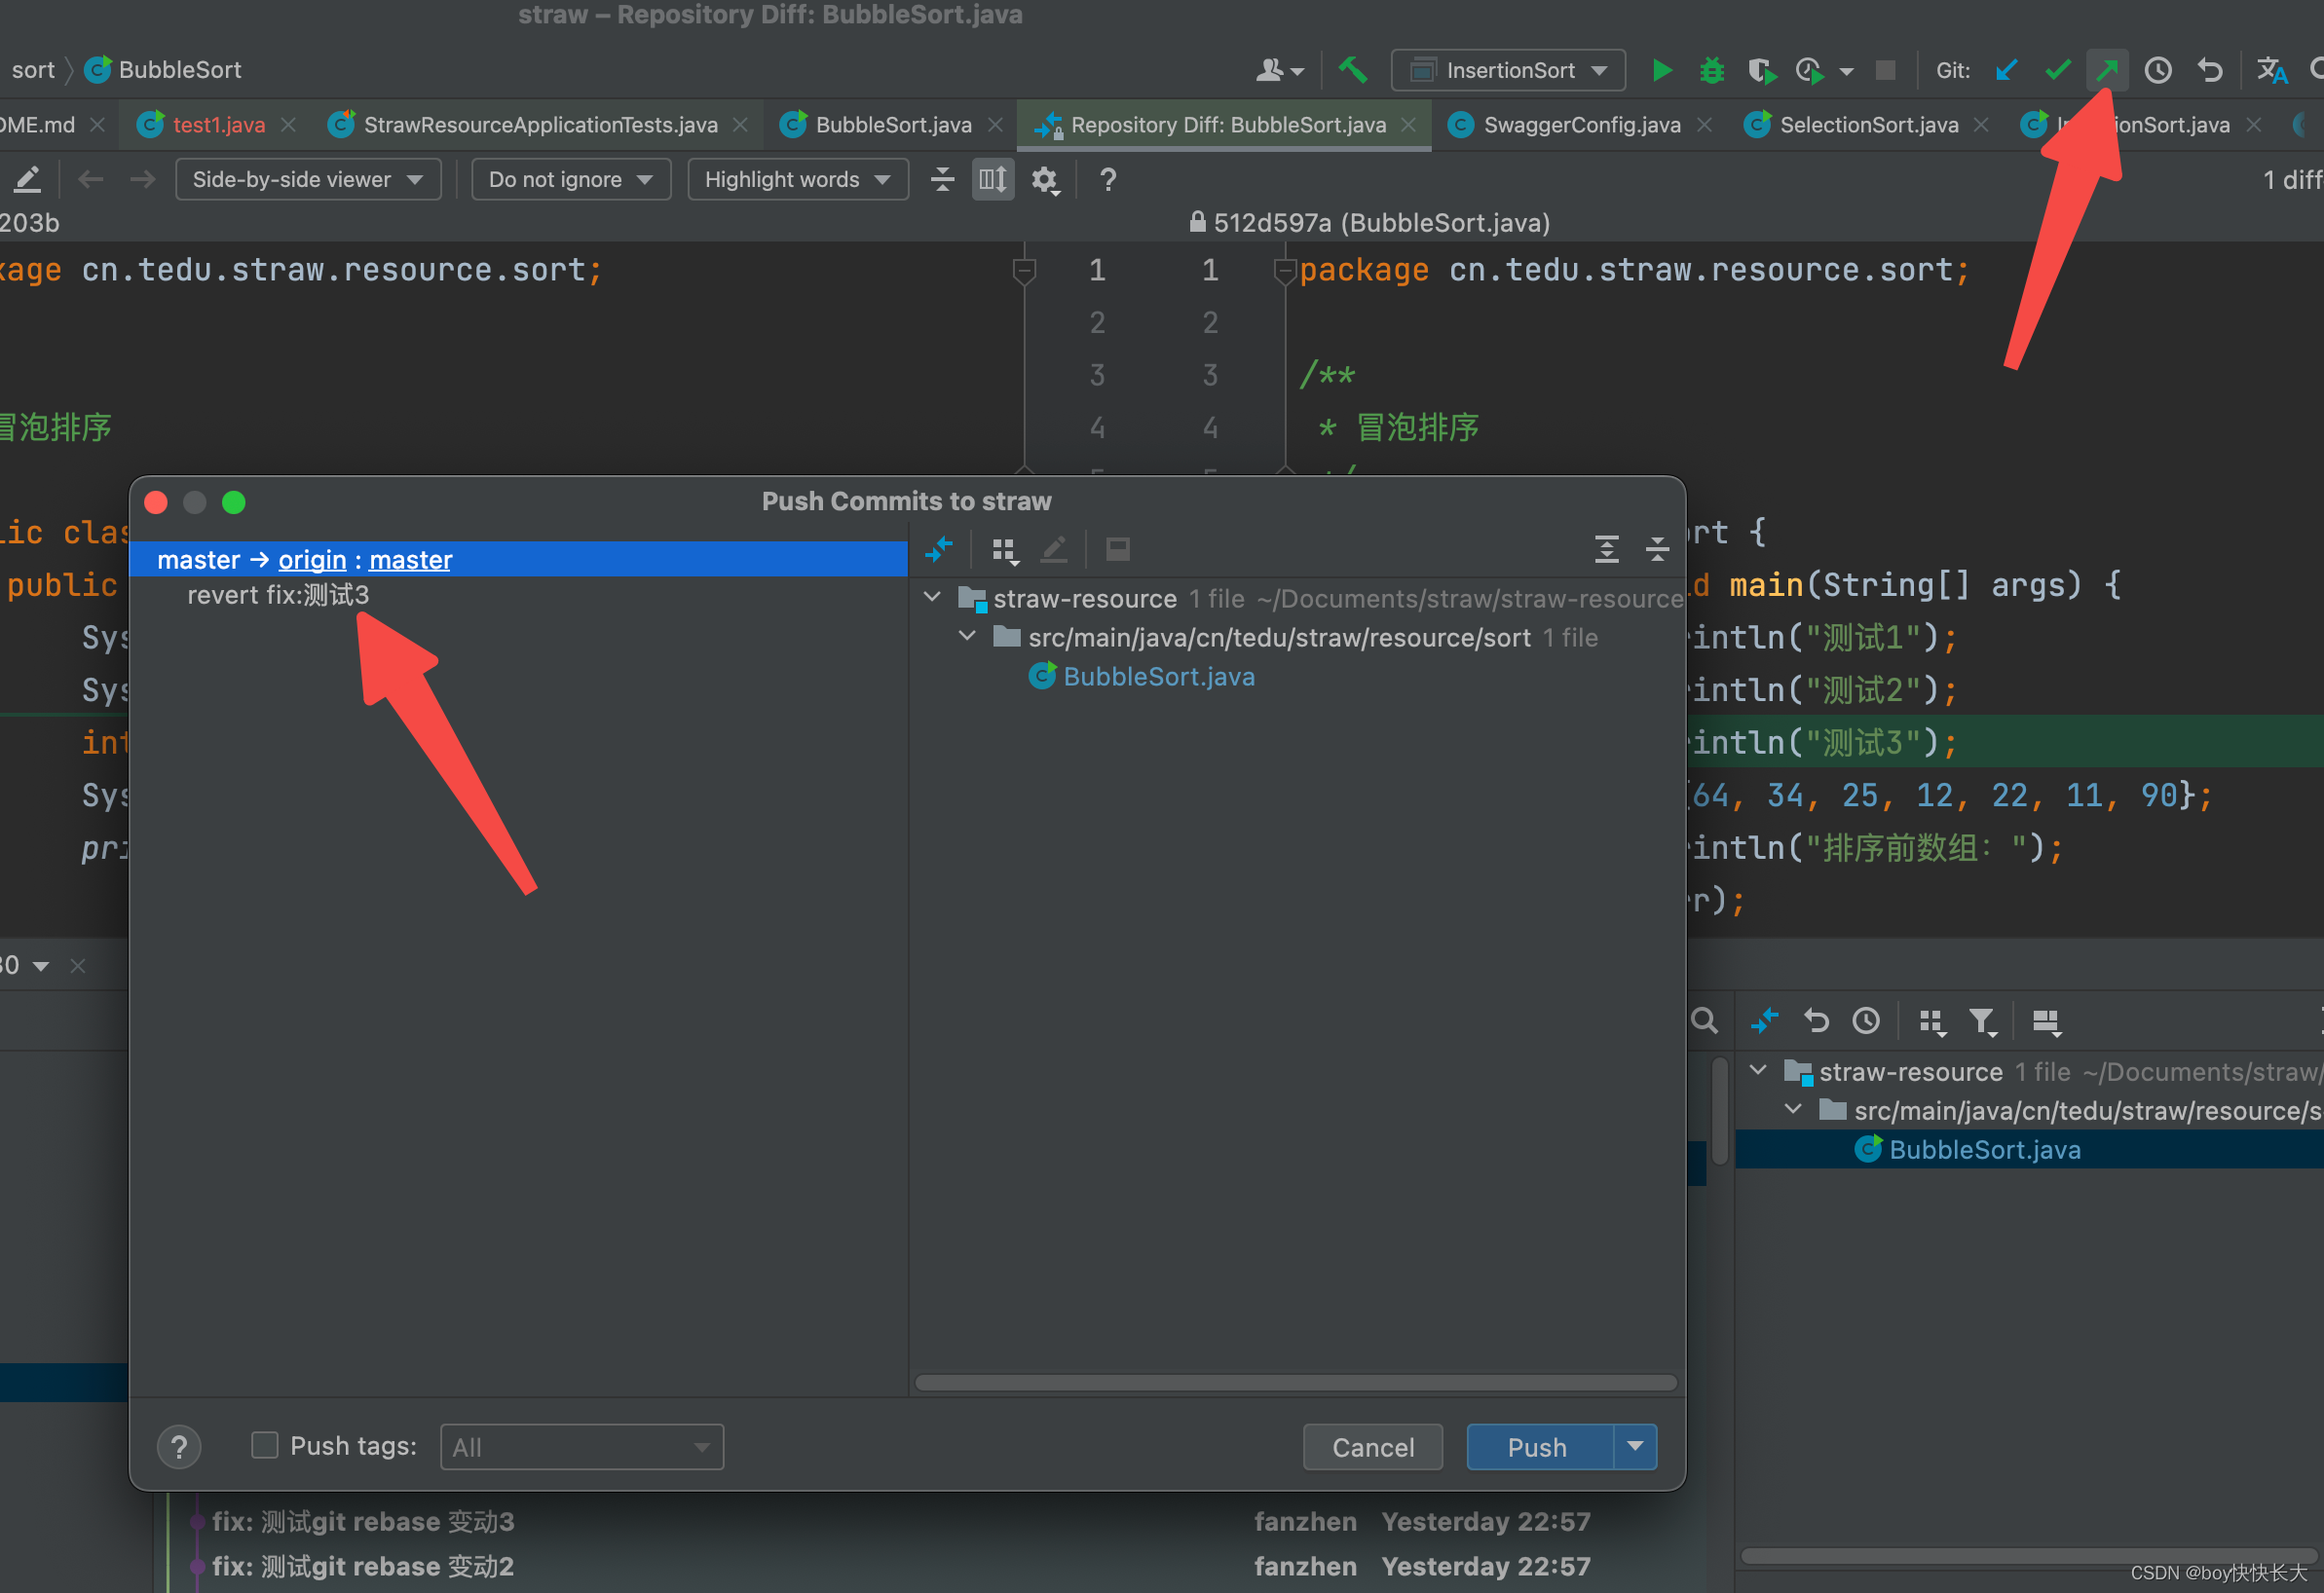
Task: Toggle the Push tags checkbox
Action: coord(264,1445)
